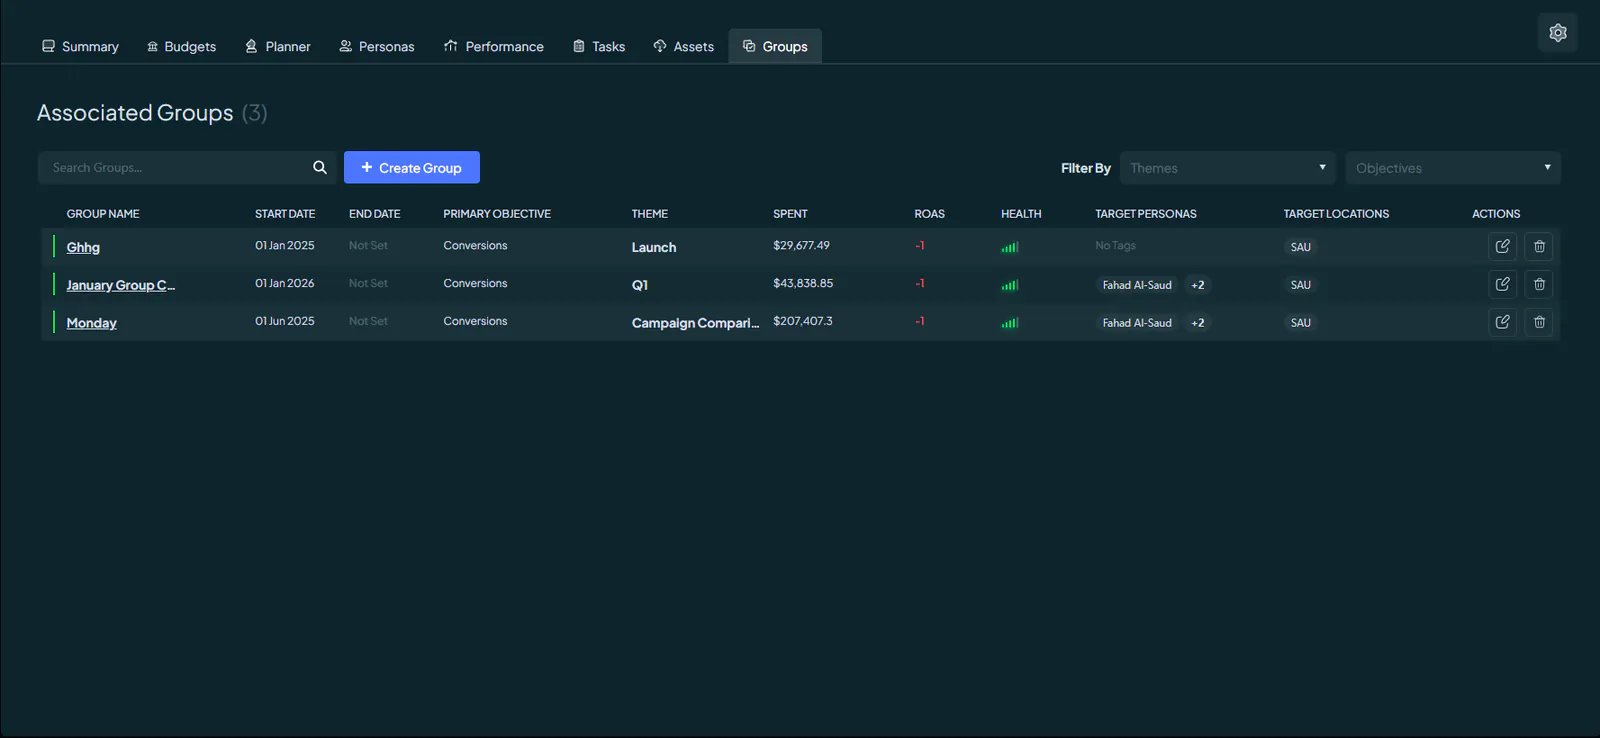The width and height of the screenshot is (1600, 738).
Task: Click the health bars icon for Monday
Action: [1010, 323]
